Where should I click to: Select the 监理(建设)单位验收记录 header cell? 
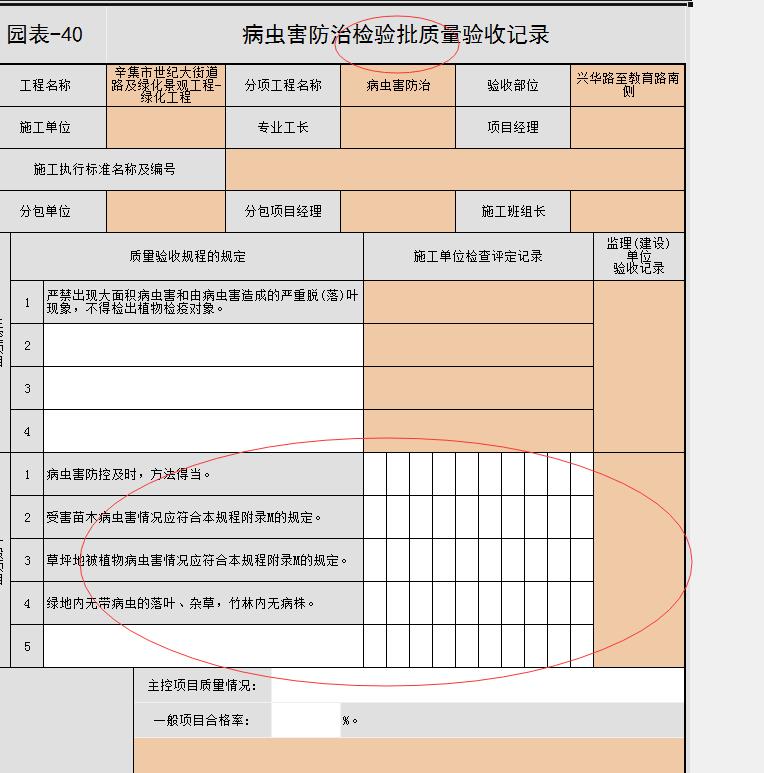coord(638,257)
